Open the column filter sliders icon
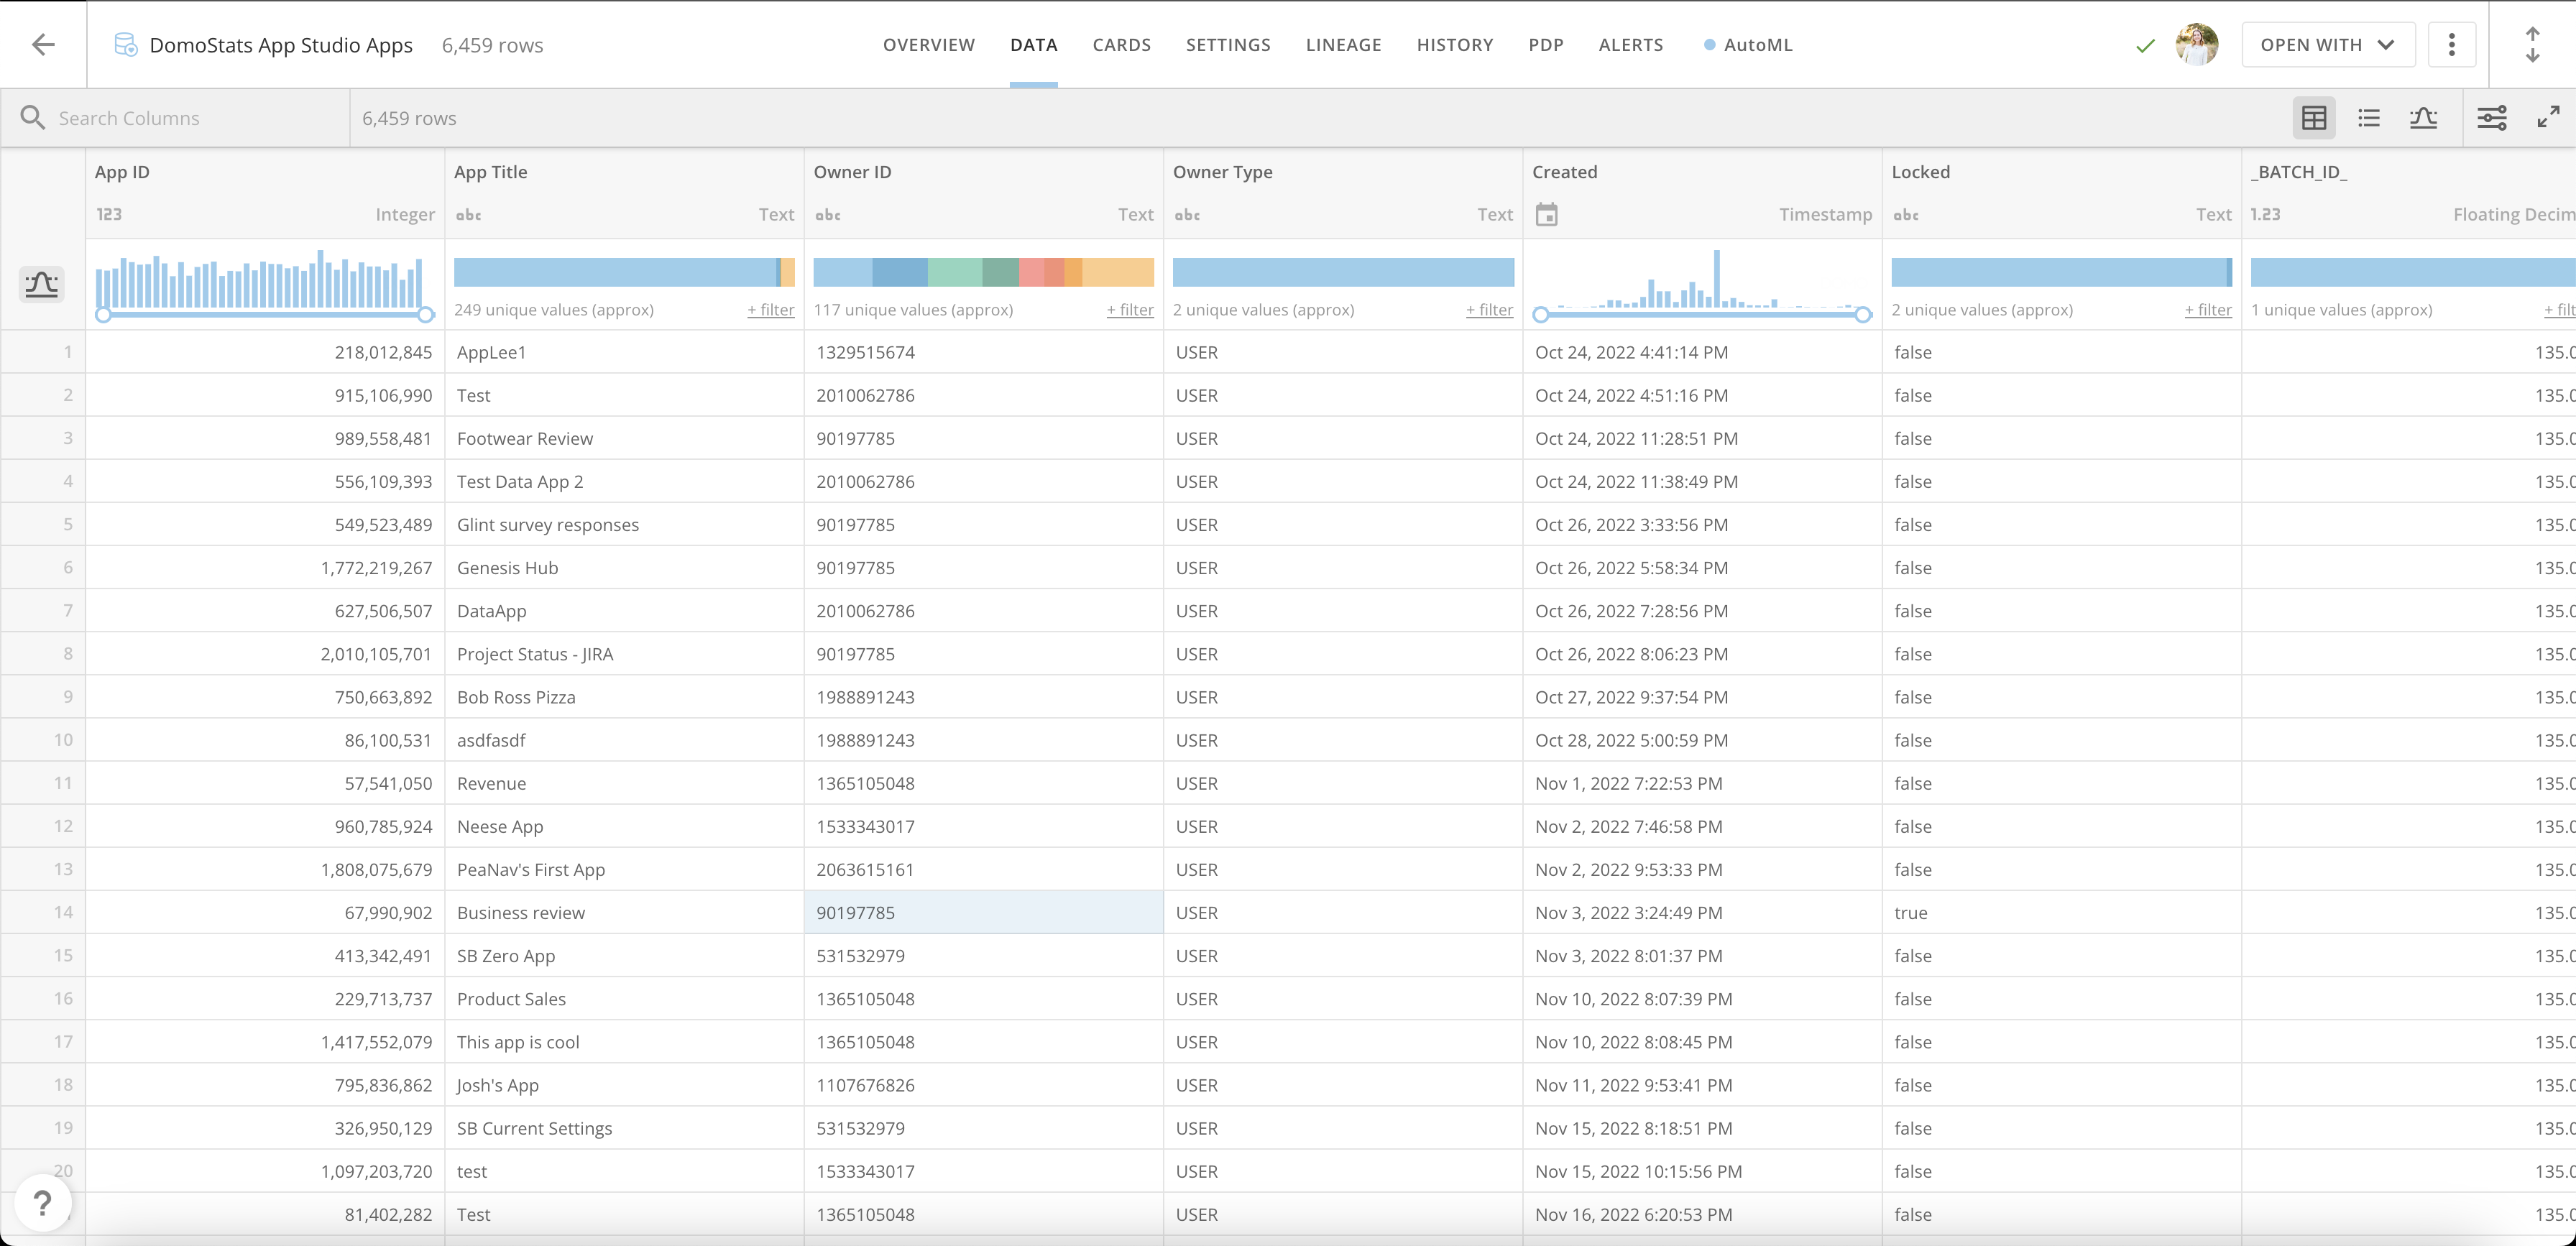Screen dimensions: 2576x1246 pos(2491,118)
